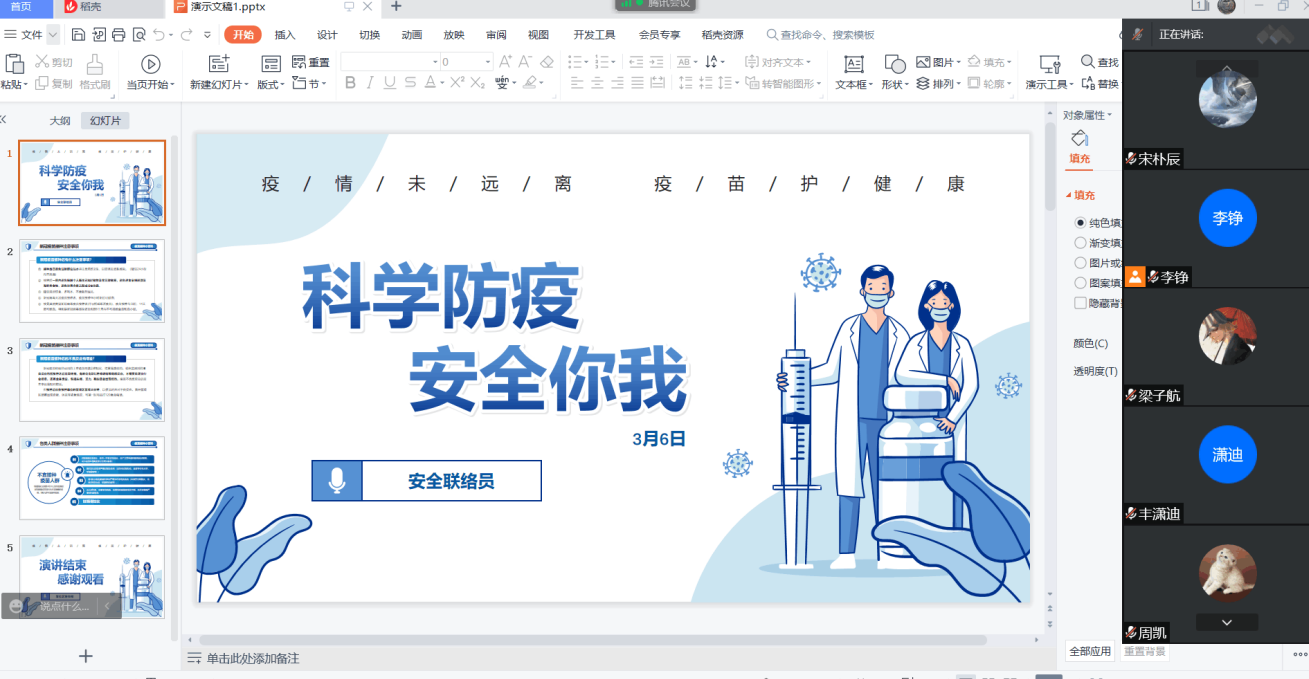Select slide 2 thumbnail
1309x679 pixels.
point(92,281)
